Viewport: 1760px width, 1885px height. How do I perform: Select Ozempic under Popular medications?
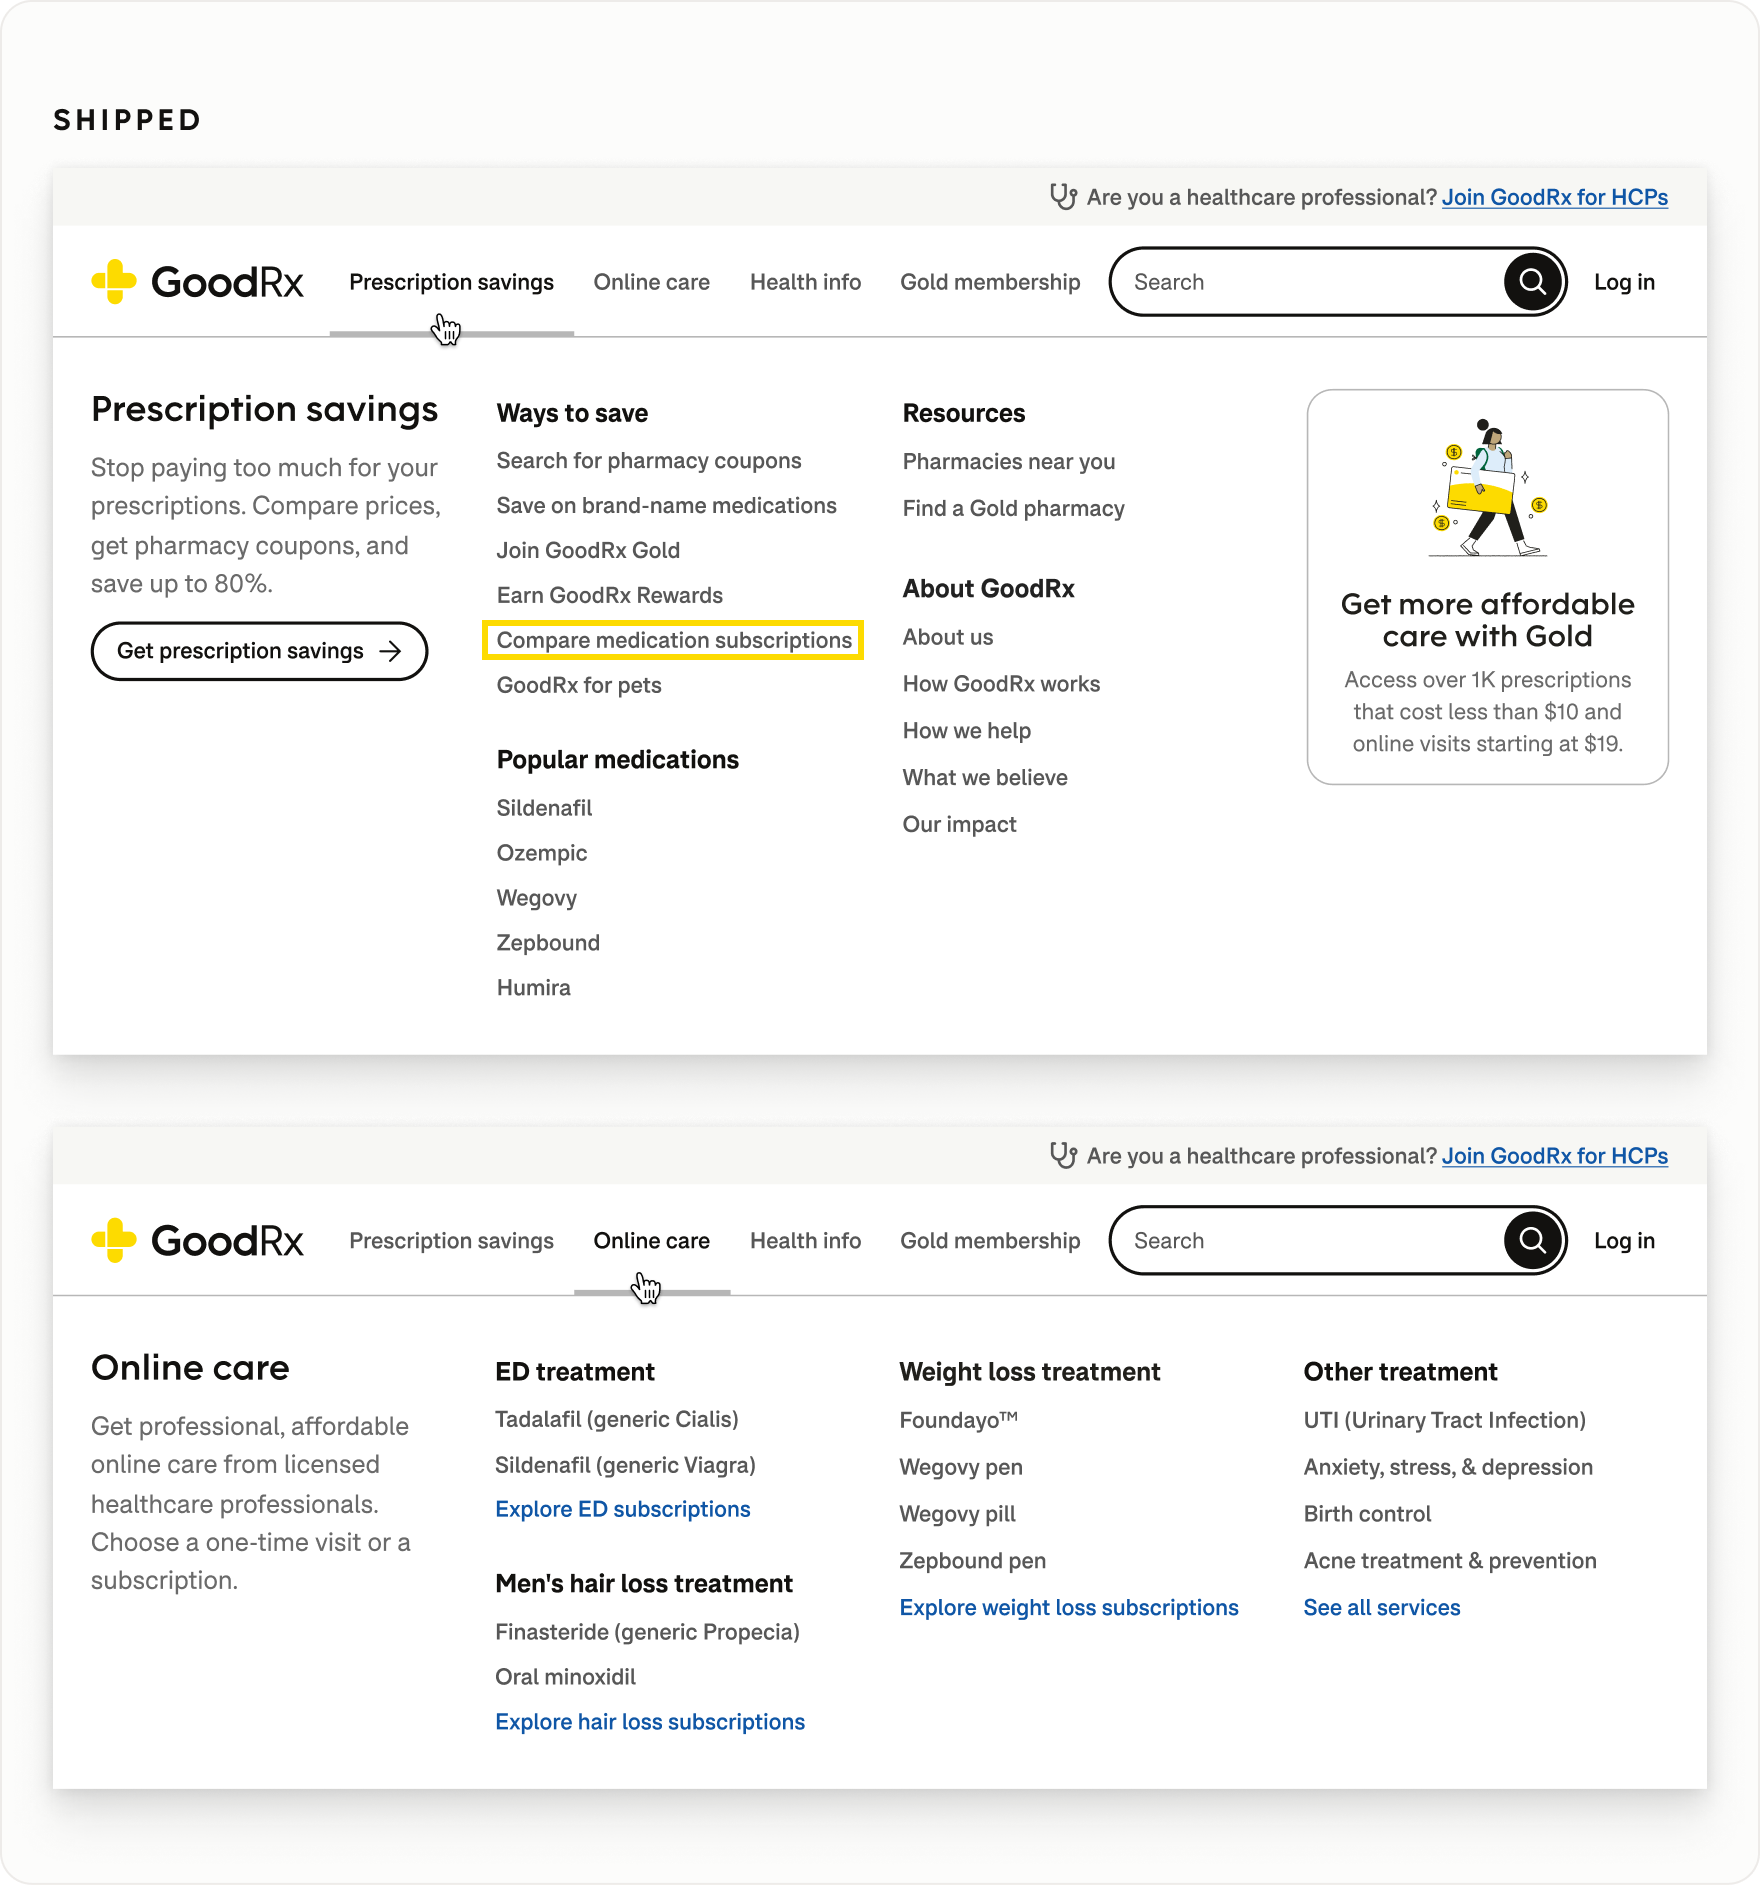click(x=542, y=853)
